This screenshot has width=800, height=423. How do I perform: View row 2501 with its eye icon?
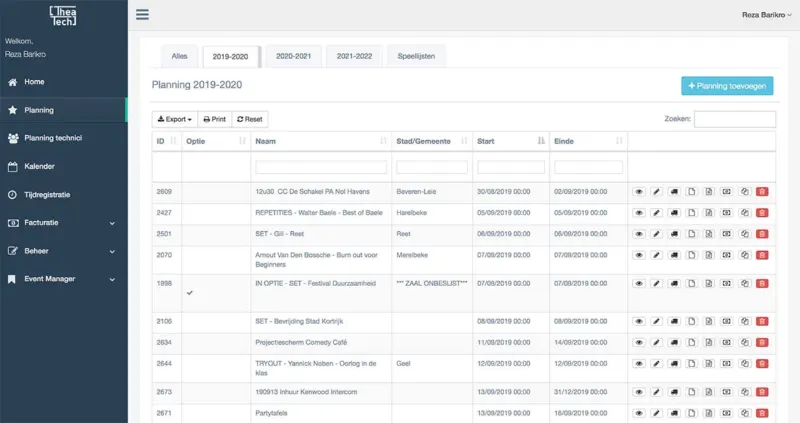639,234
